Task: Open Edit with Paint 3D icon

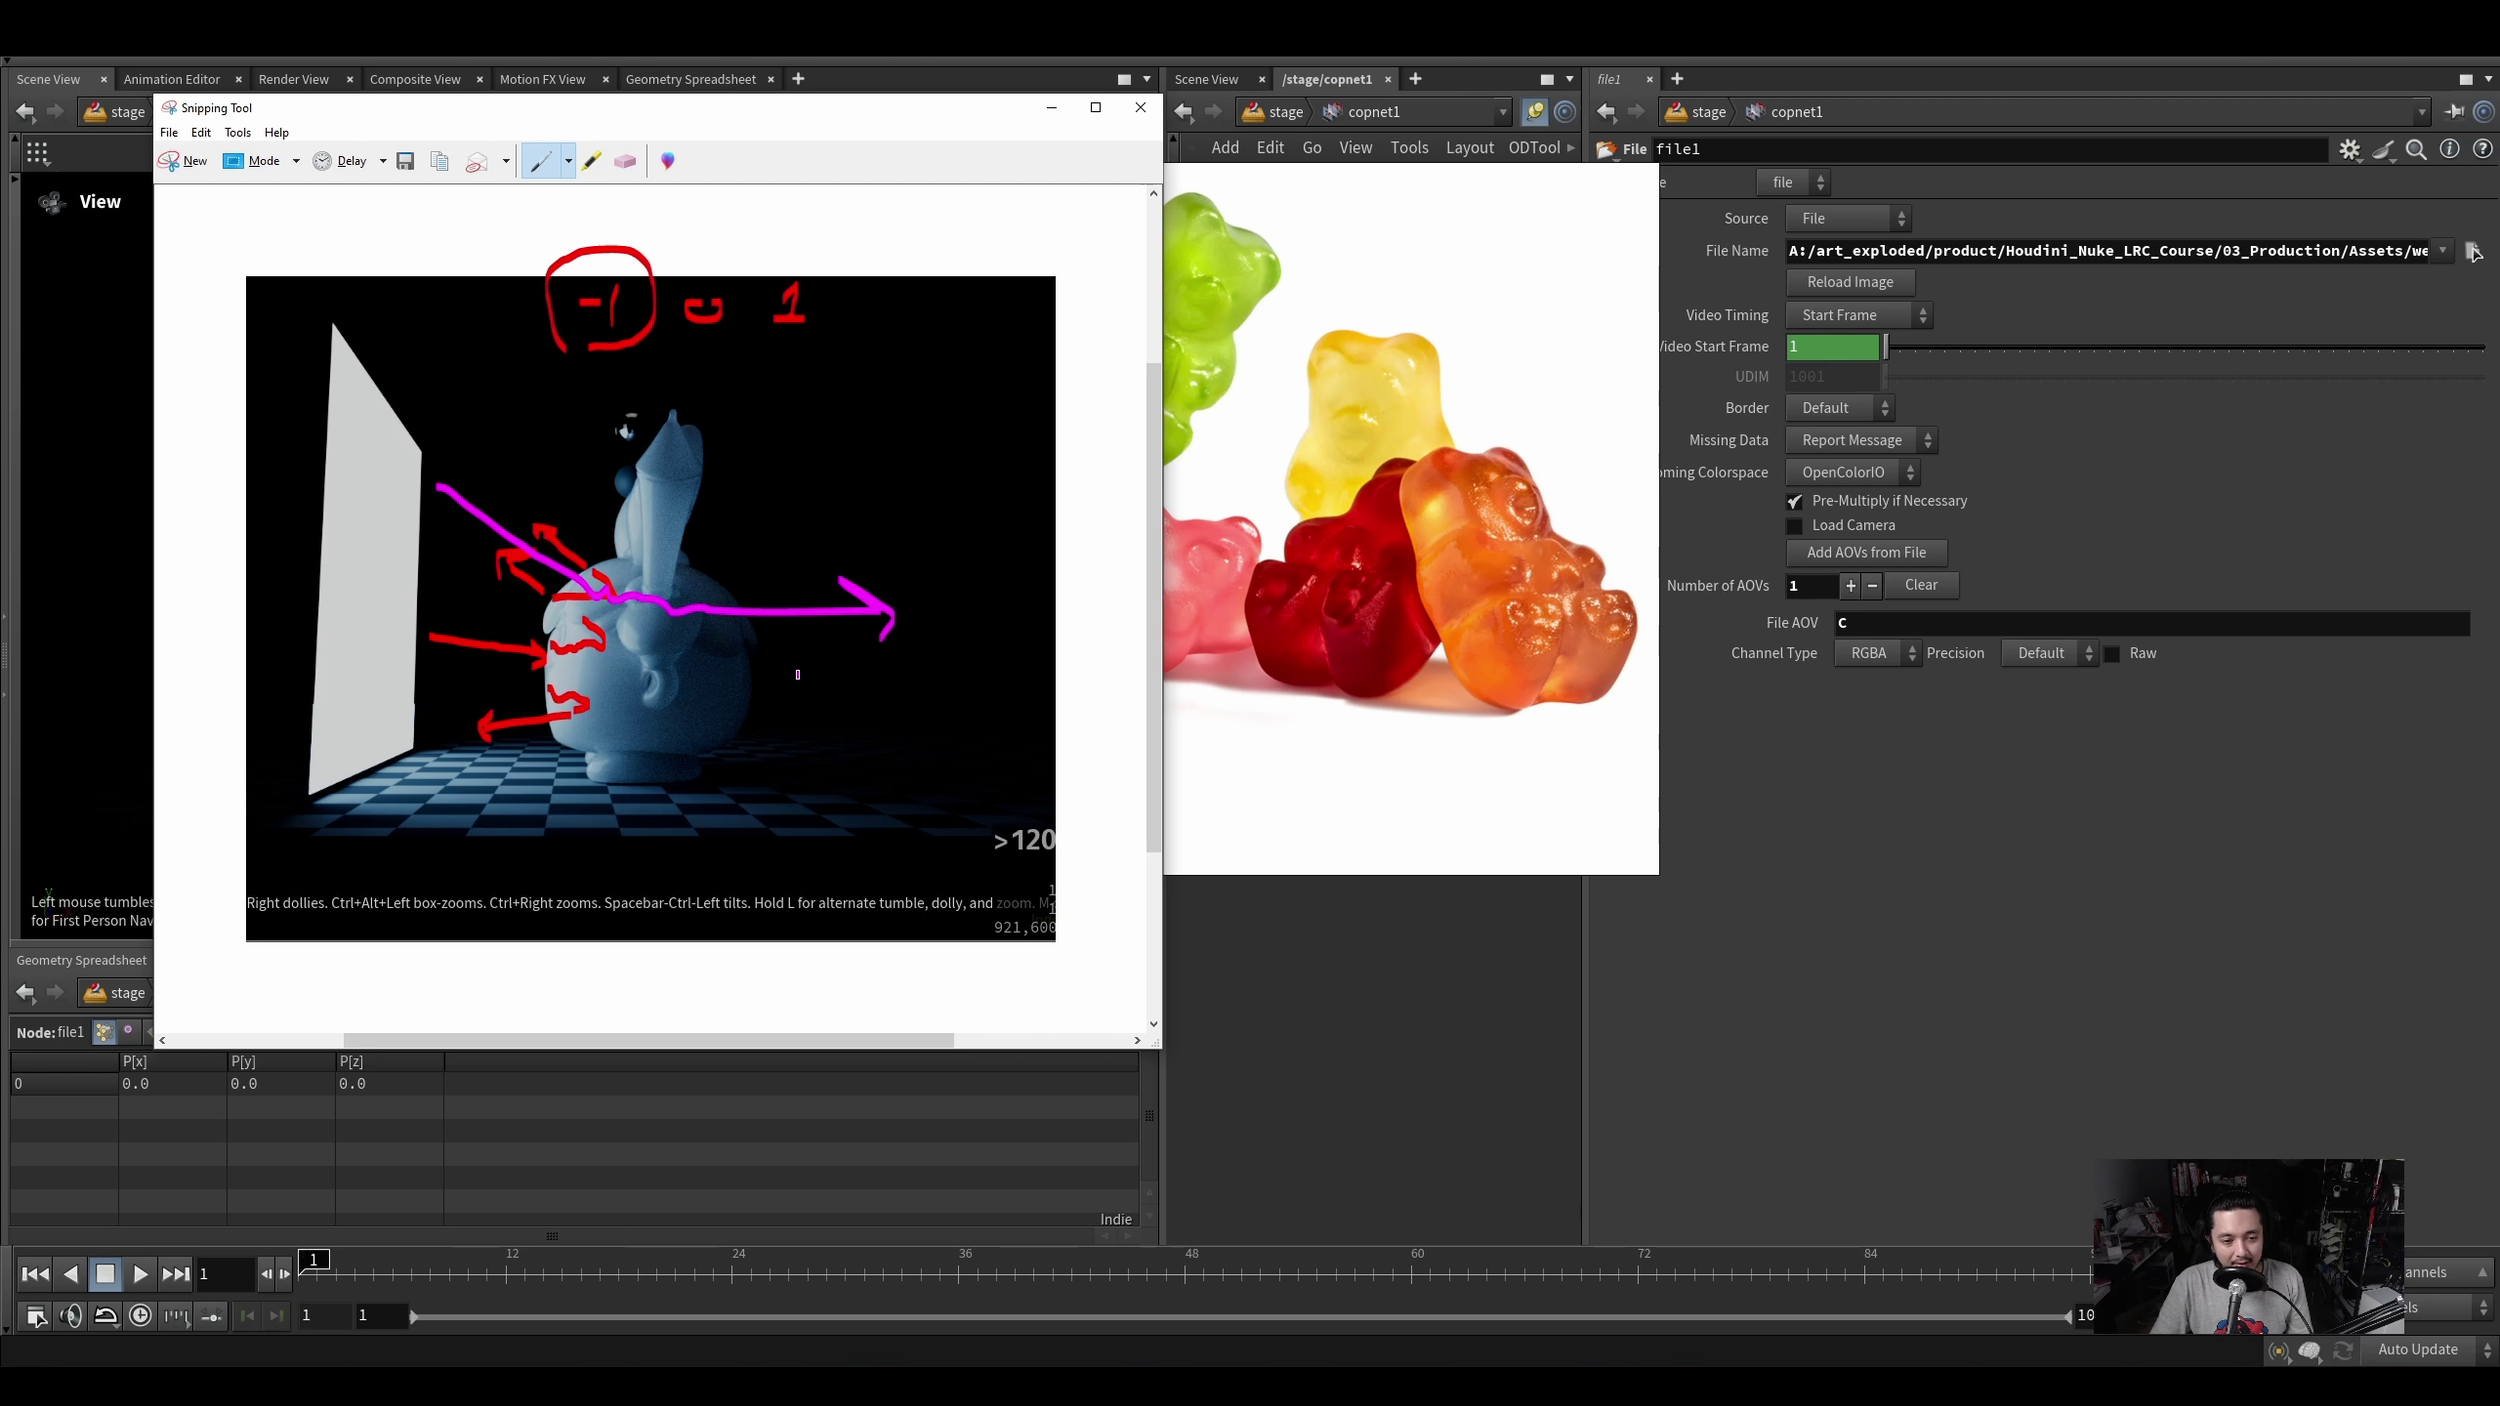Action: tap(668, 161)
